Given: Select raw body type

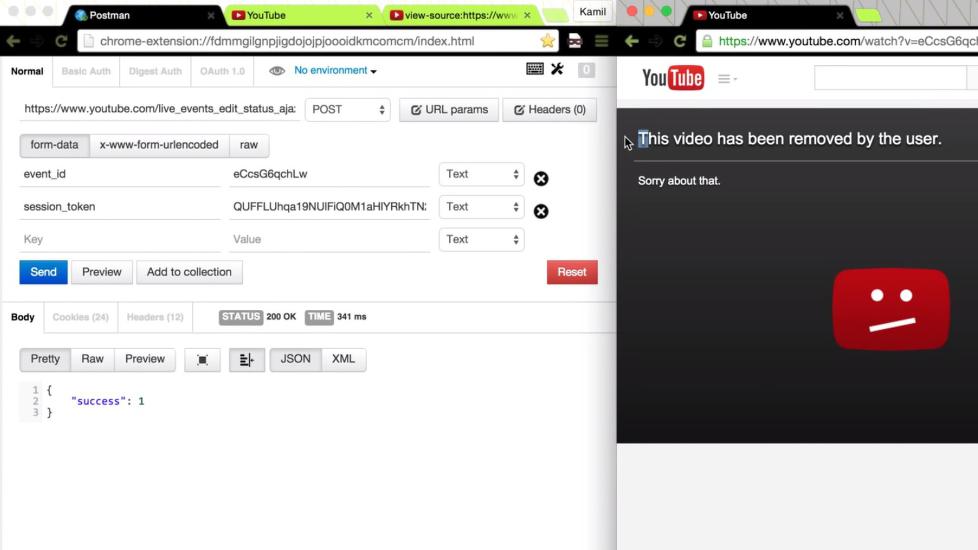Looking at the screenshot, I should click(249, 145).
